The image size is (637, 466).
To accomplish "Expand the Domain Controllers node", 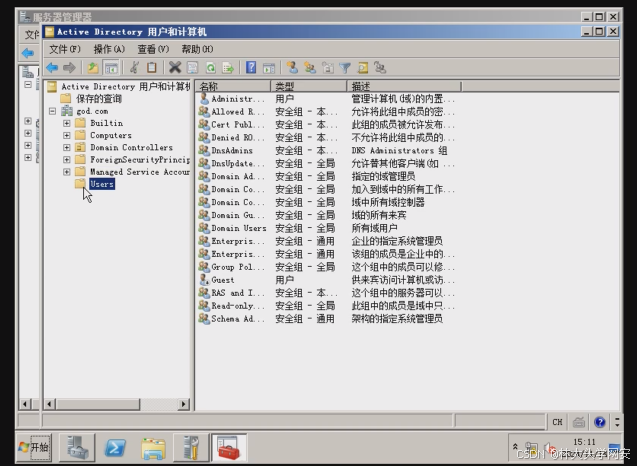I will 67,147.
